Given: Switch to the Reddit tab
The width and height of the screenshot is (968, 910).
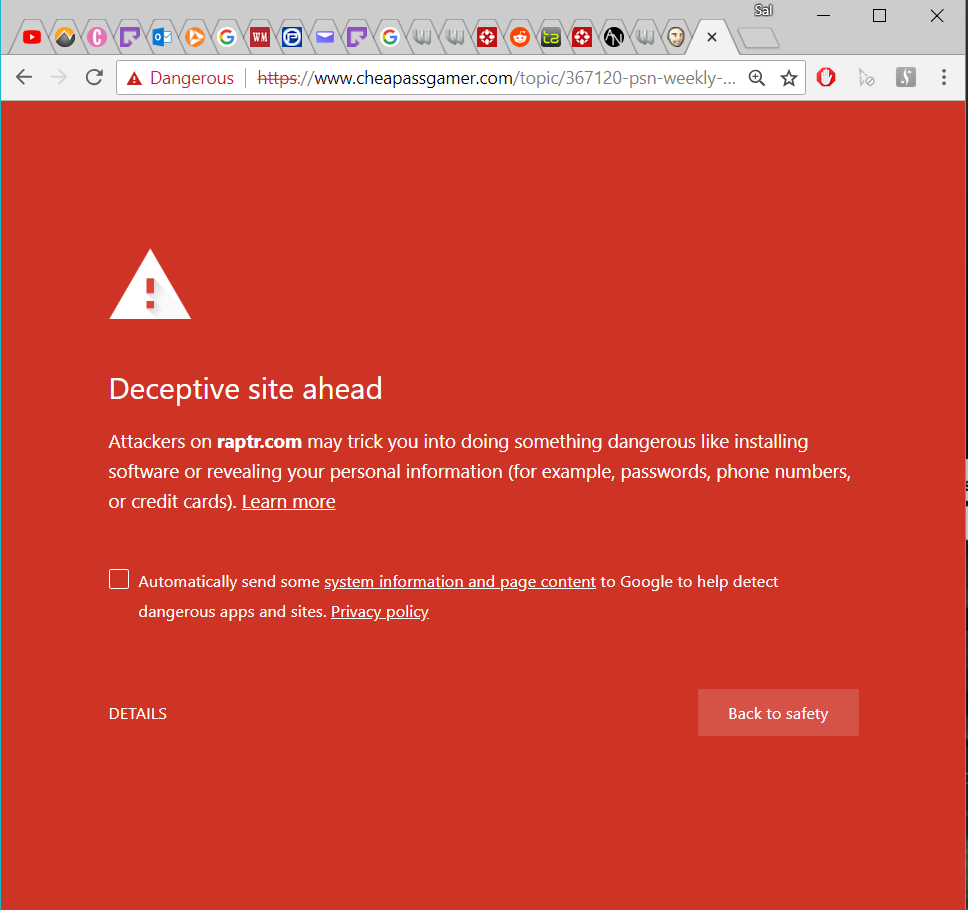Looking at the screenshot, I should pos(520,38).
